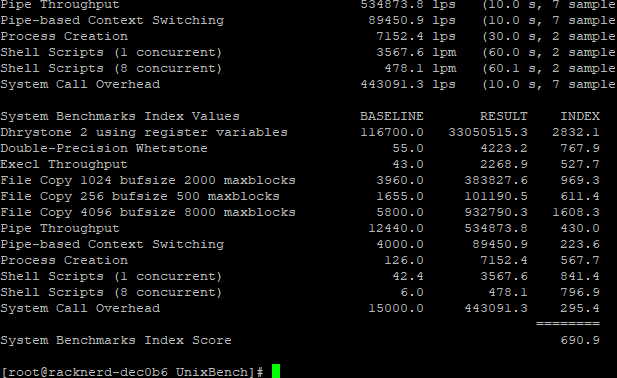Click Shell Scripts 1 concurrent index 841.4
Image resolution: width=617 pixels, height=378 pixels.
point(580,277)
